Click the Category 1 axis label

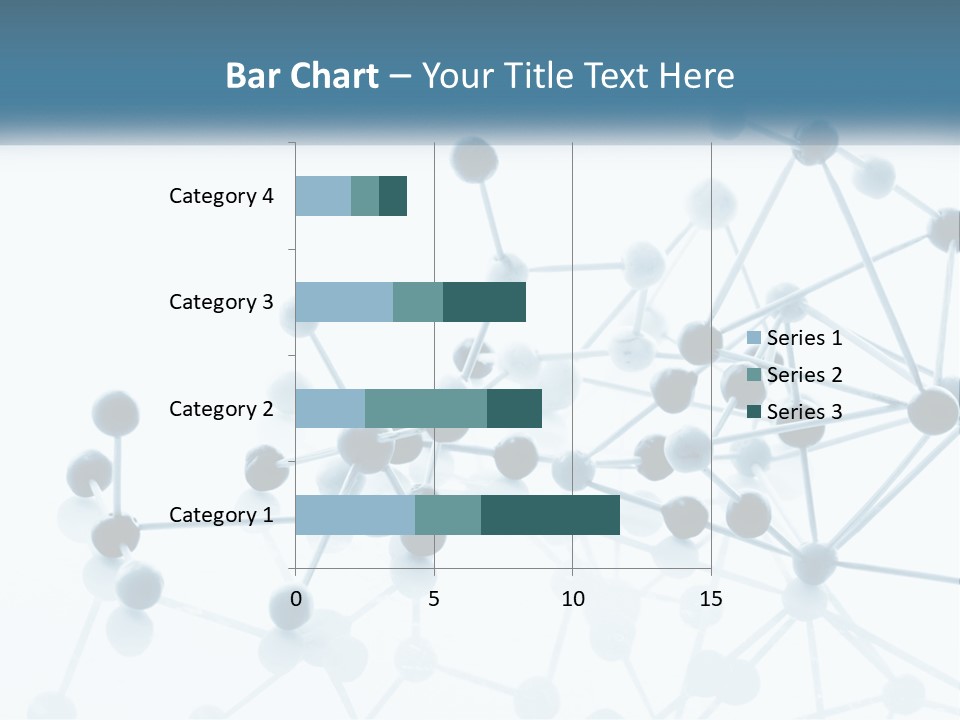coord(221,515)
